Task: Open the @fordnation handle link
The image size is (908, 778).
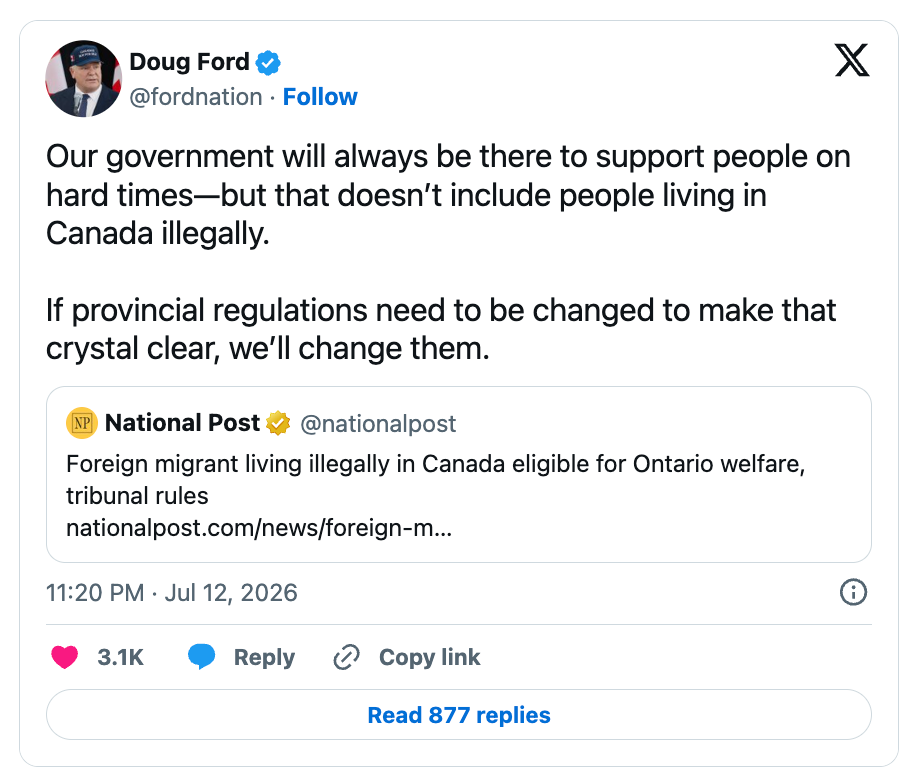Action: pyautogui.click(x=196, y=97)
